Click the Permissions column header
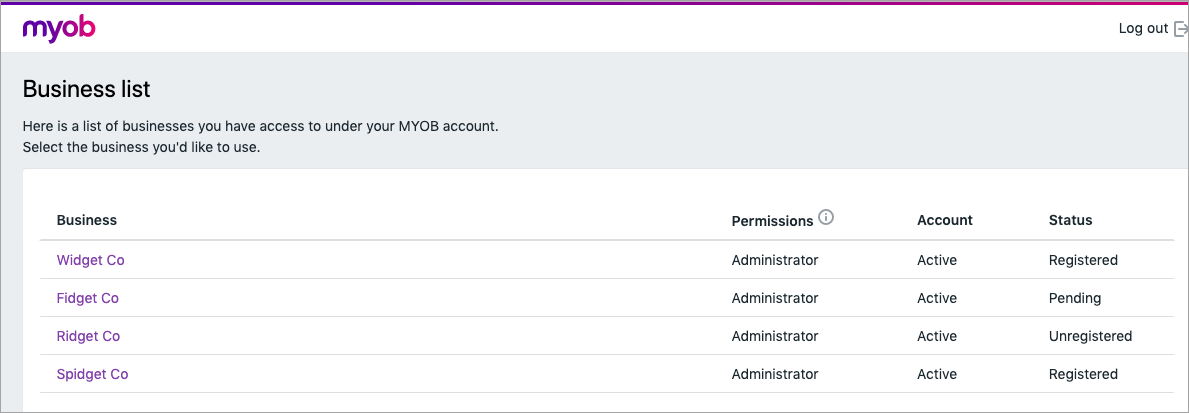The height and width of the screenshot is (413, 1189). tap(772, 220)
